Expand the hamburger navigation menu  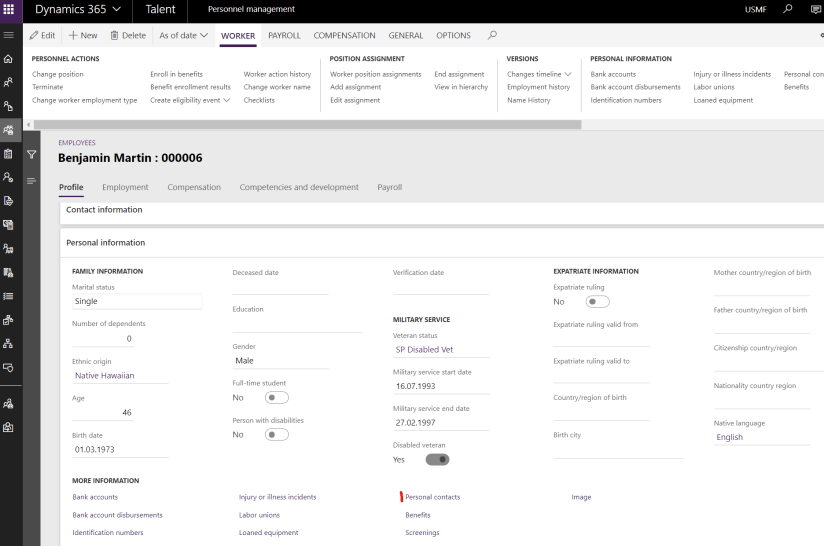pyautogui.click(x=8, y=35)
